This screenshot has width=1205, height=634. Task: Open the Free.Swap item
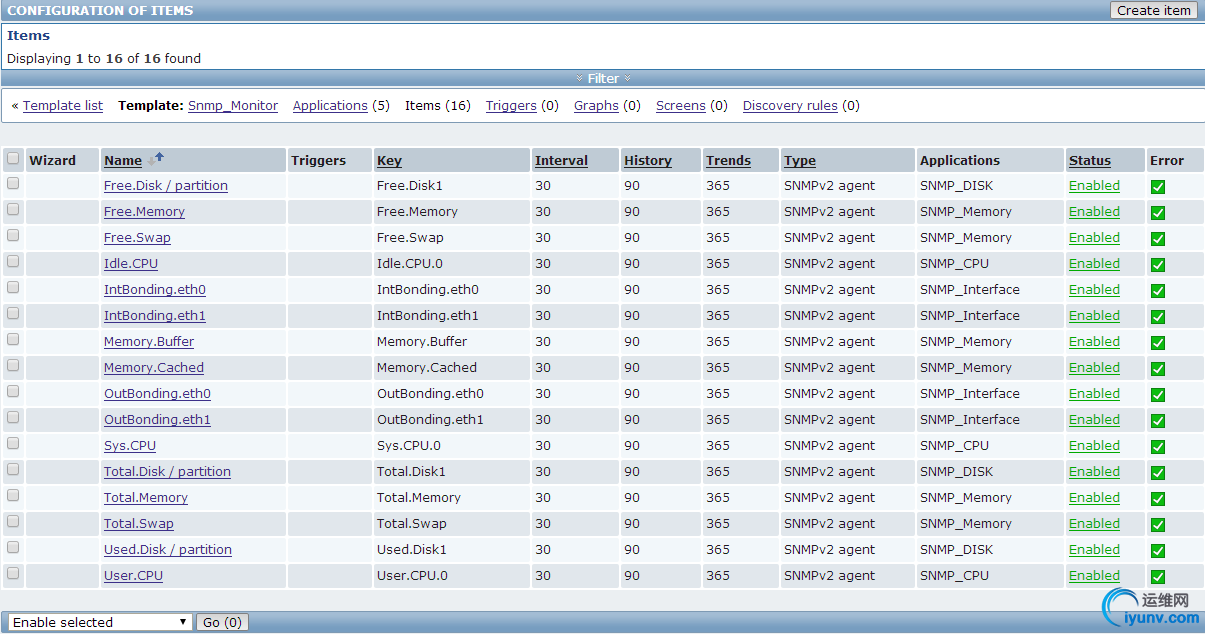click(x=137, y=238)
